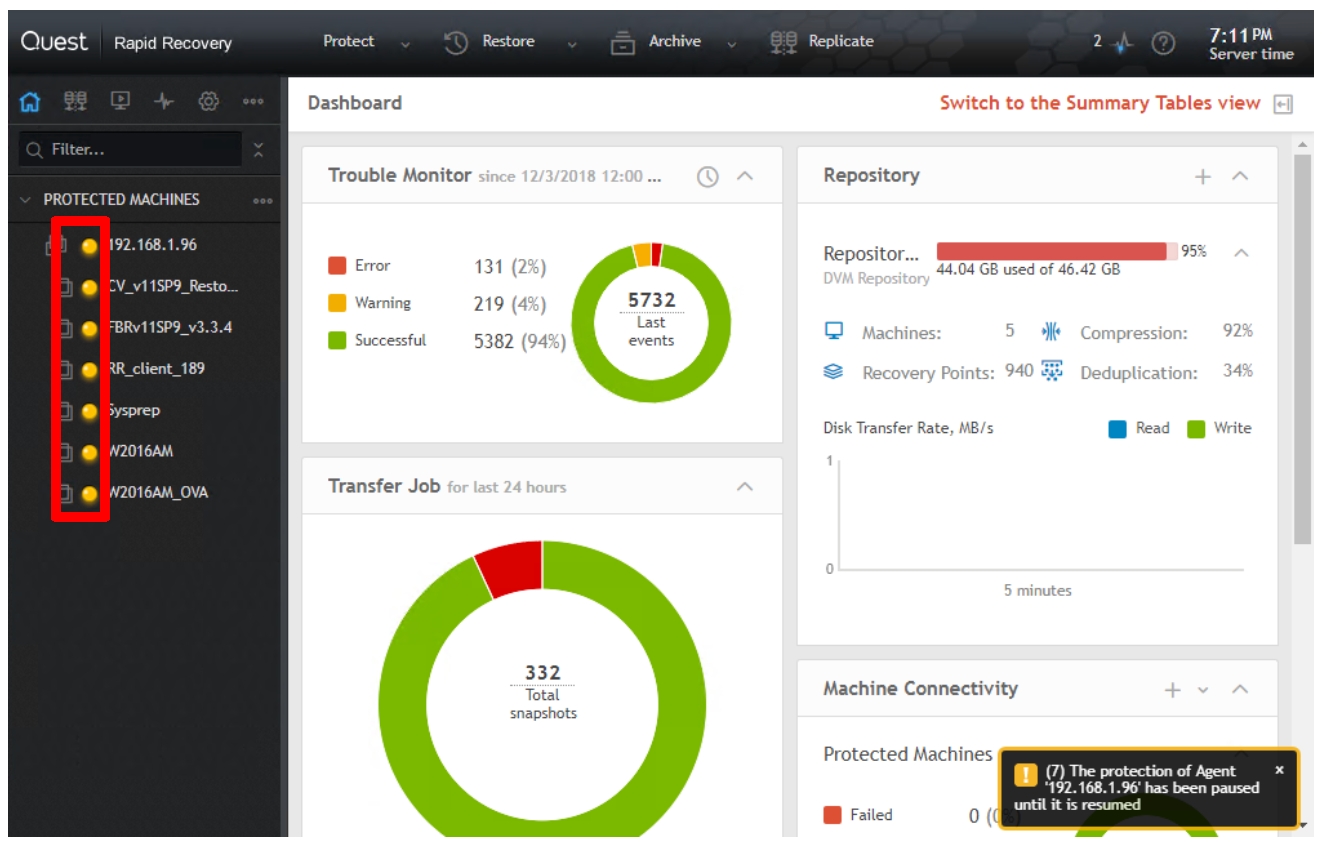Image resolution: width=1322 pixels, height=842 pixels.
Task: Open the Virtual Standby monitor icon
Action: [120, 101]
